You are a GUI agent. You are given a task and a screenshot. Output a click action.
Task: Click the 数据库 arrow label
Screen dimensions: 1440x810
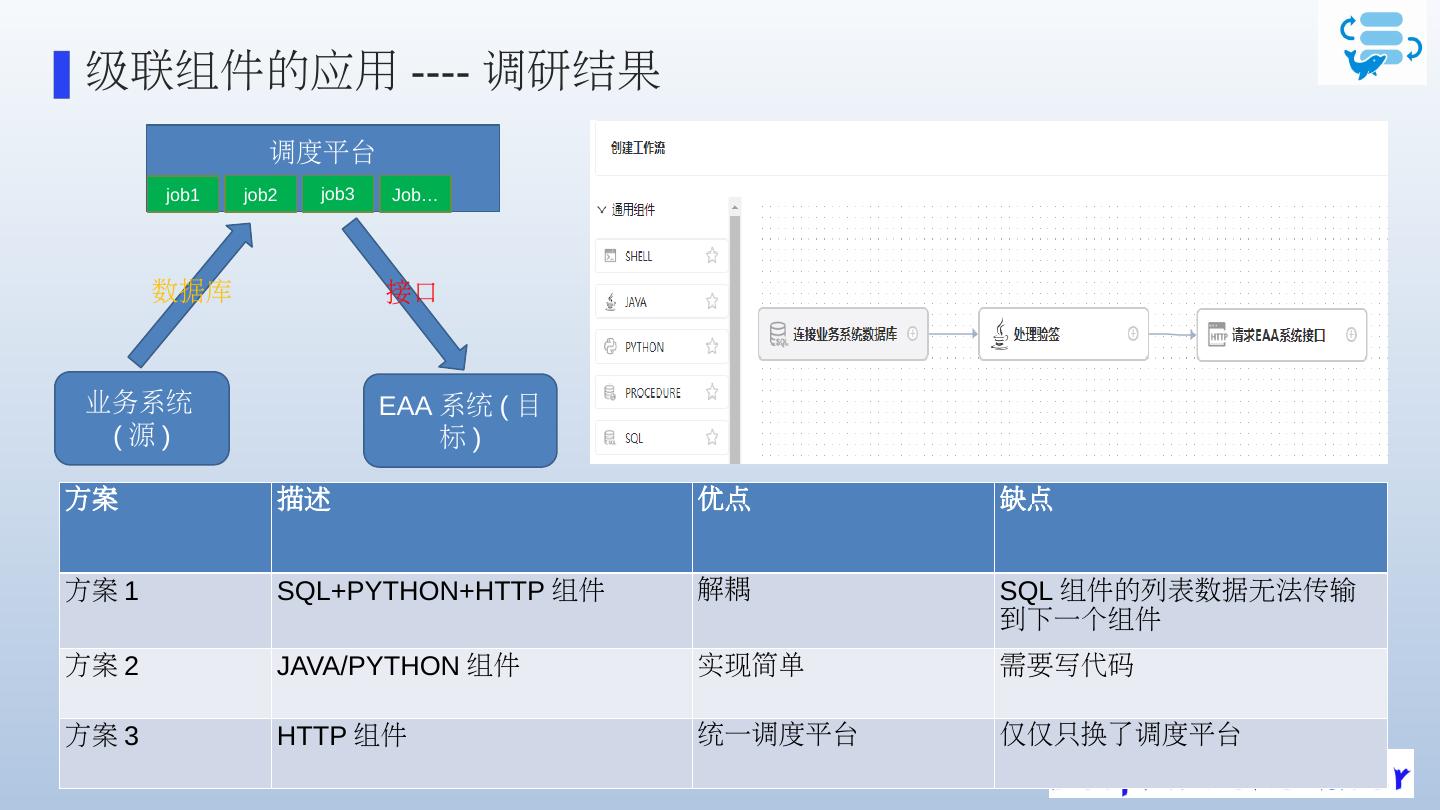coord(192,291)
